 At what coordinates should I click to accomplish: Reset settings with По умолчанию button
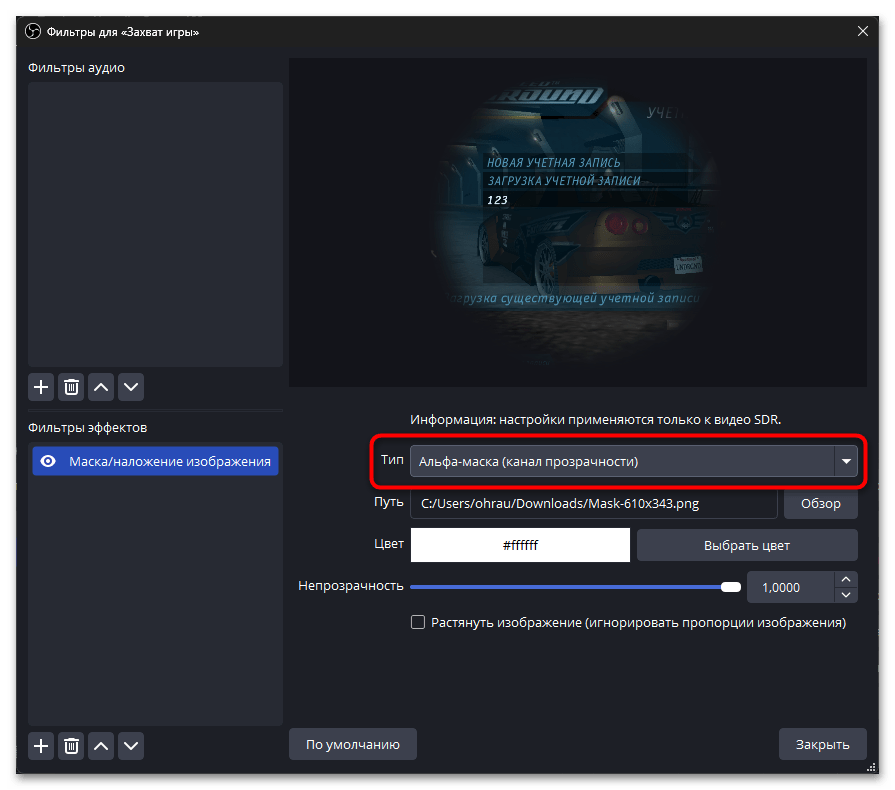coord(353,744)
